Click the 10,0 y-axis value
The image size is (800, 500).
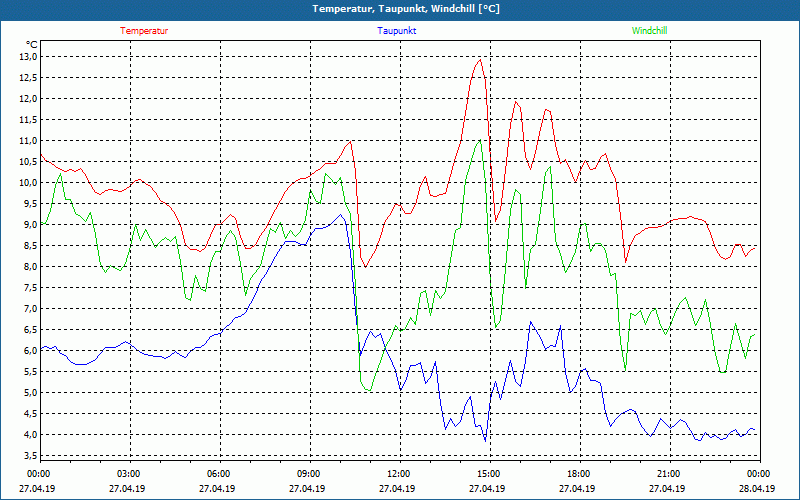(x=29, y=182)
